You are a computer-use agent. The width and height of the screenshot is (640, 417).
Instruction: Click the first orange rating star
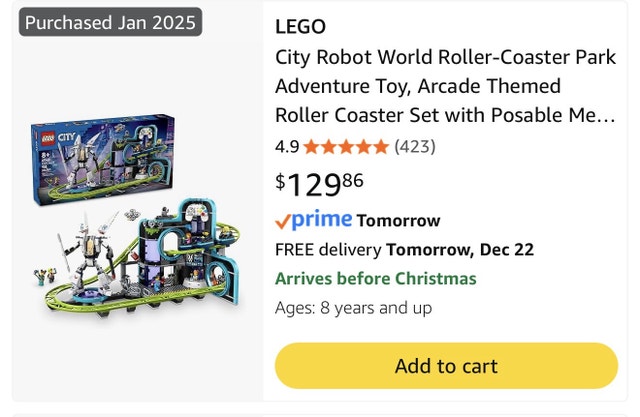pos(311,147)
